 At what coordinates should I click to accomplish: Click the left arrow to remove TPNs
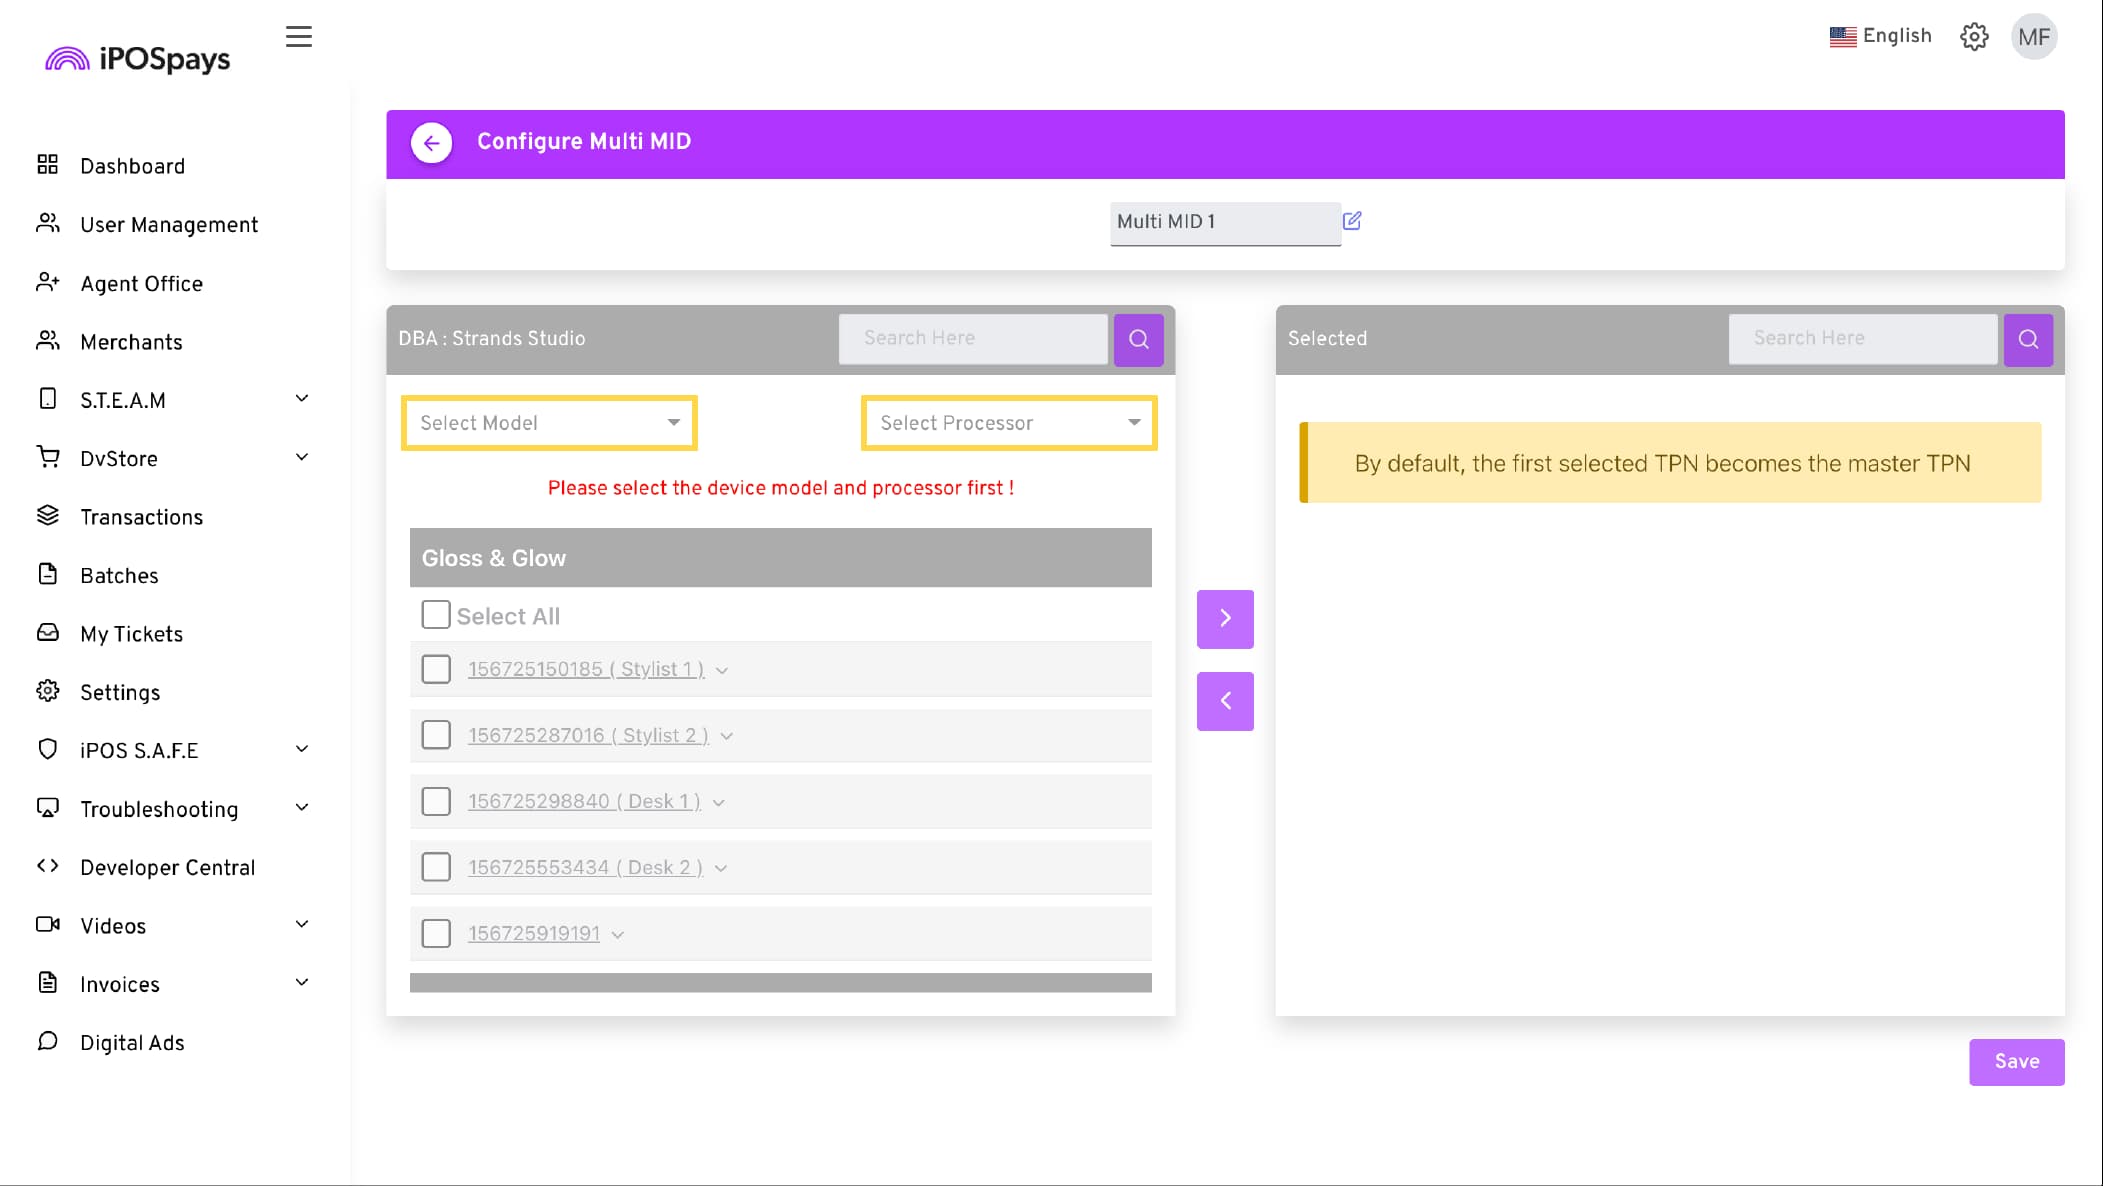pyautogui.click(x=1225, y=701)
